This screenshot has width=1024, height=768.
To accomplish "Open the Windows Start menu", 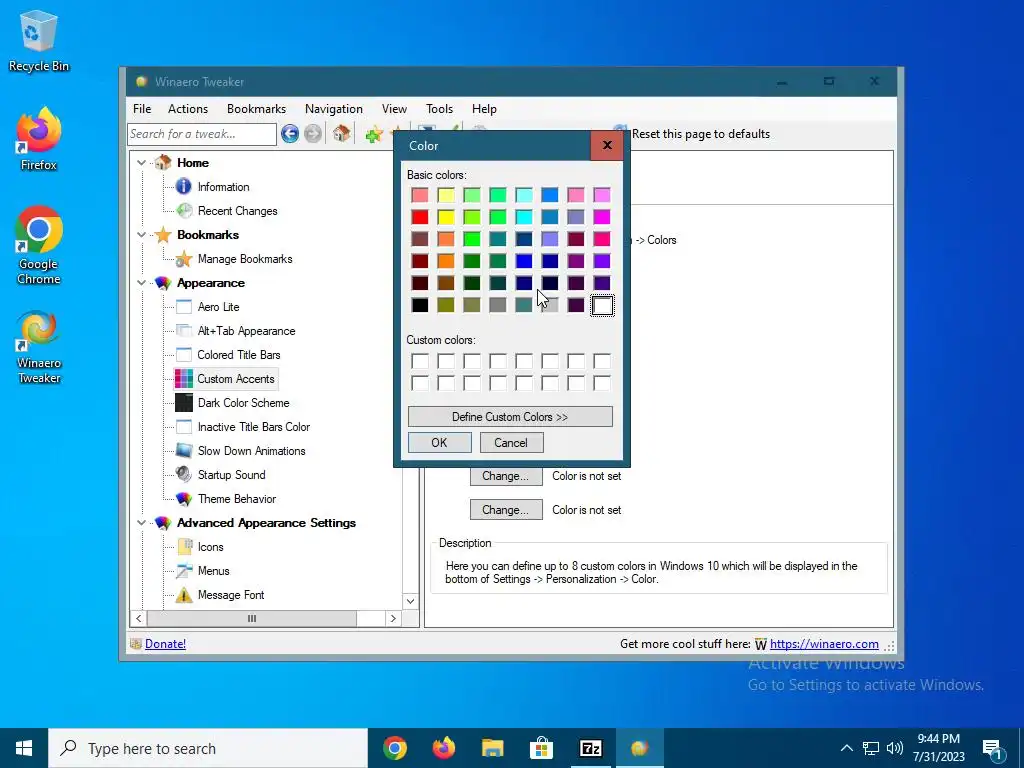I will 24,748.
